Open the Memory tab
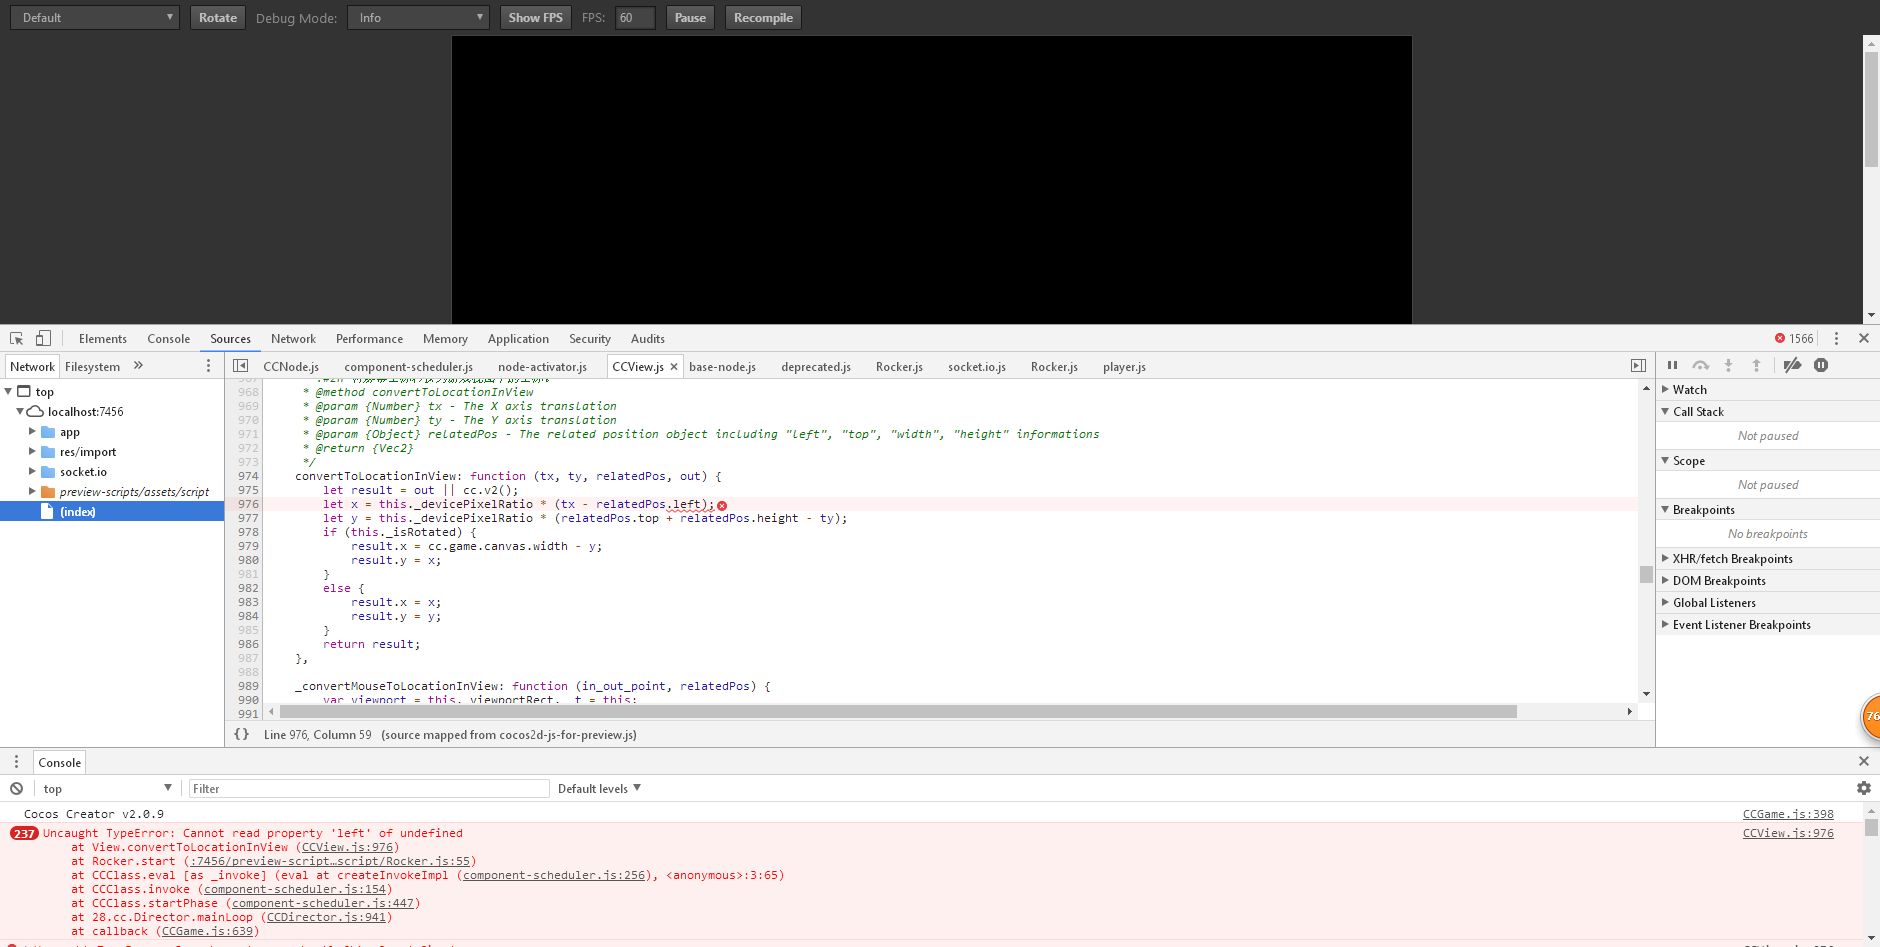Viewport: 1880px width, 947px height. (x=445, y=339)
